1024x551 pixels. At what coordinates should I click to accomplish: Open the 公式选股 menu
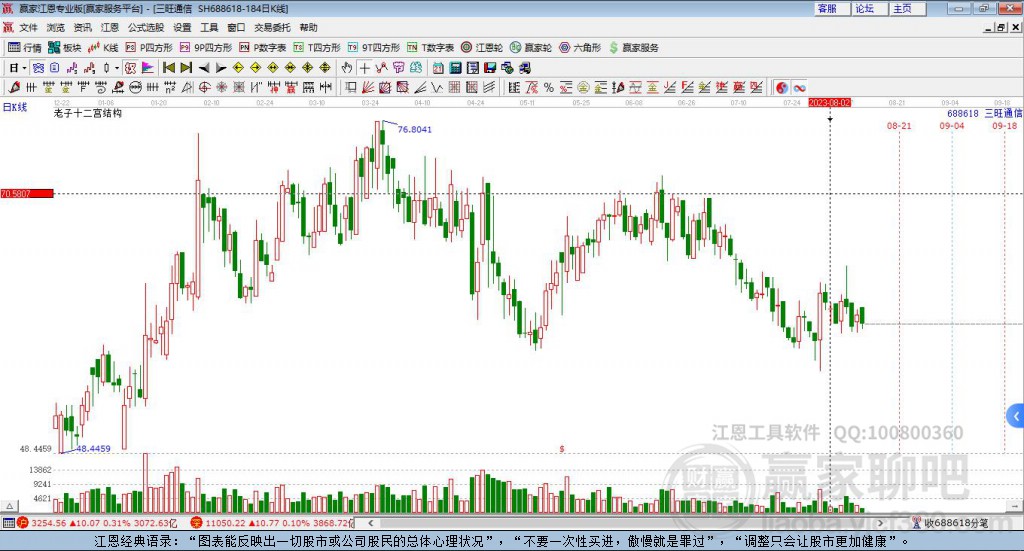point(146,27)
